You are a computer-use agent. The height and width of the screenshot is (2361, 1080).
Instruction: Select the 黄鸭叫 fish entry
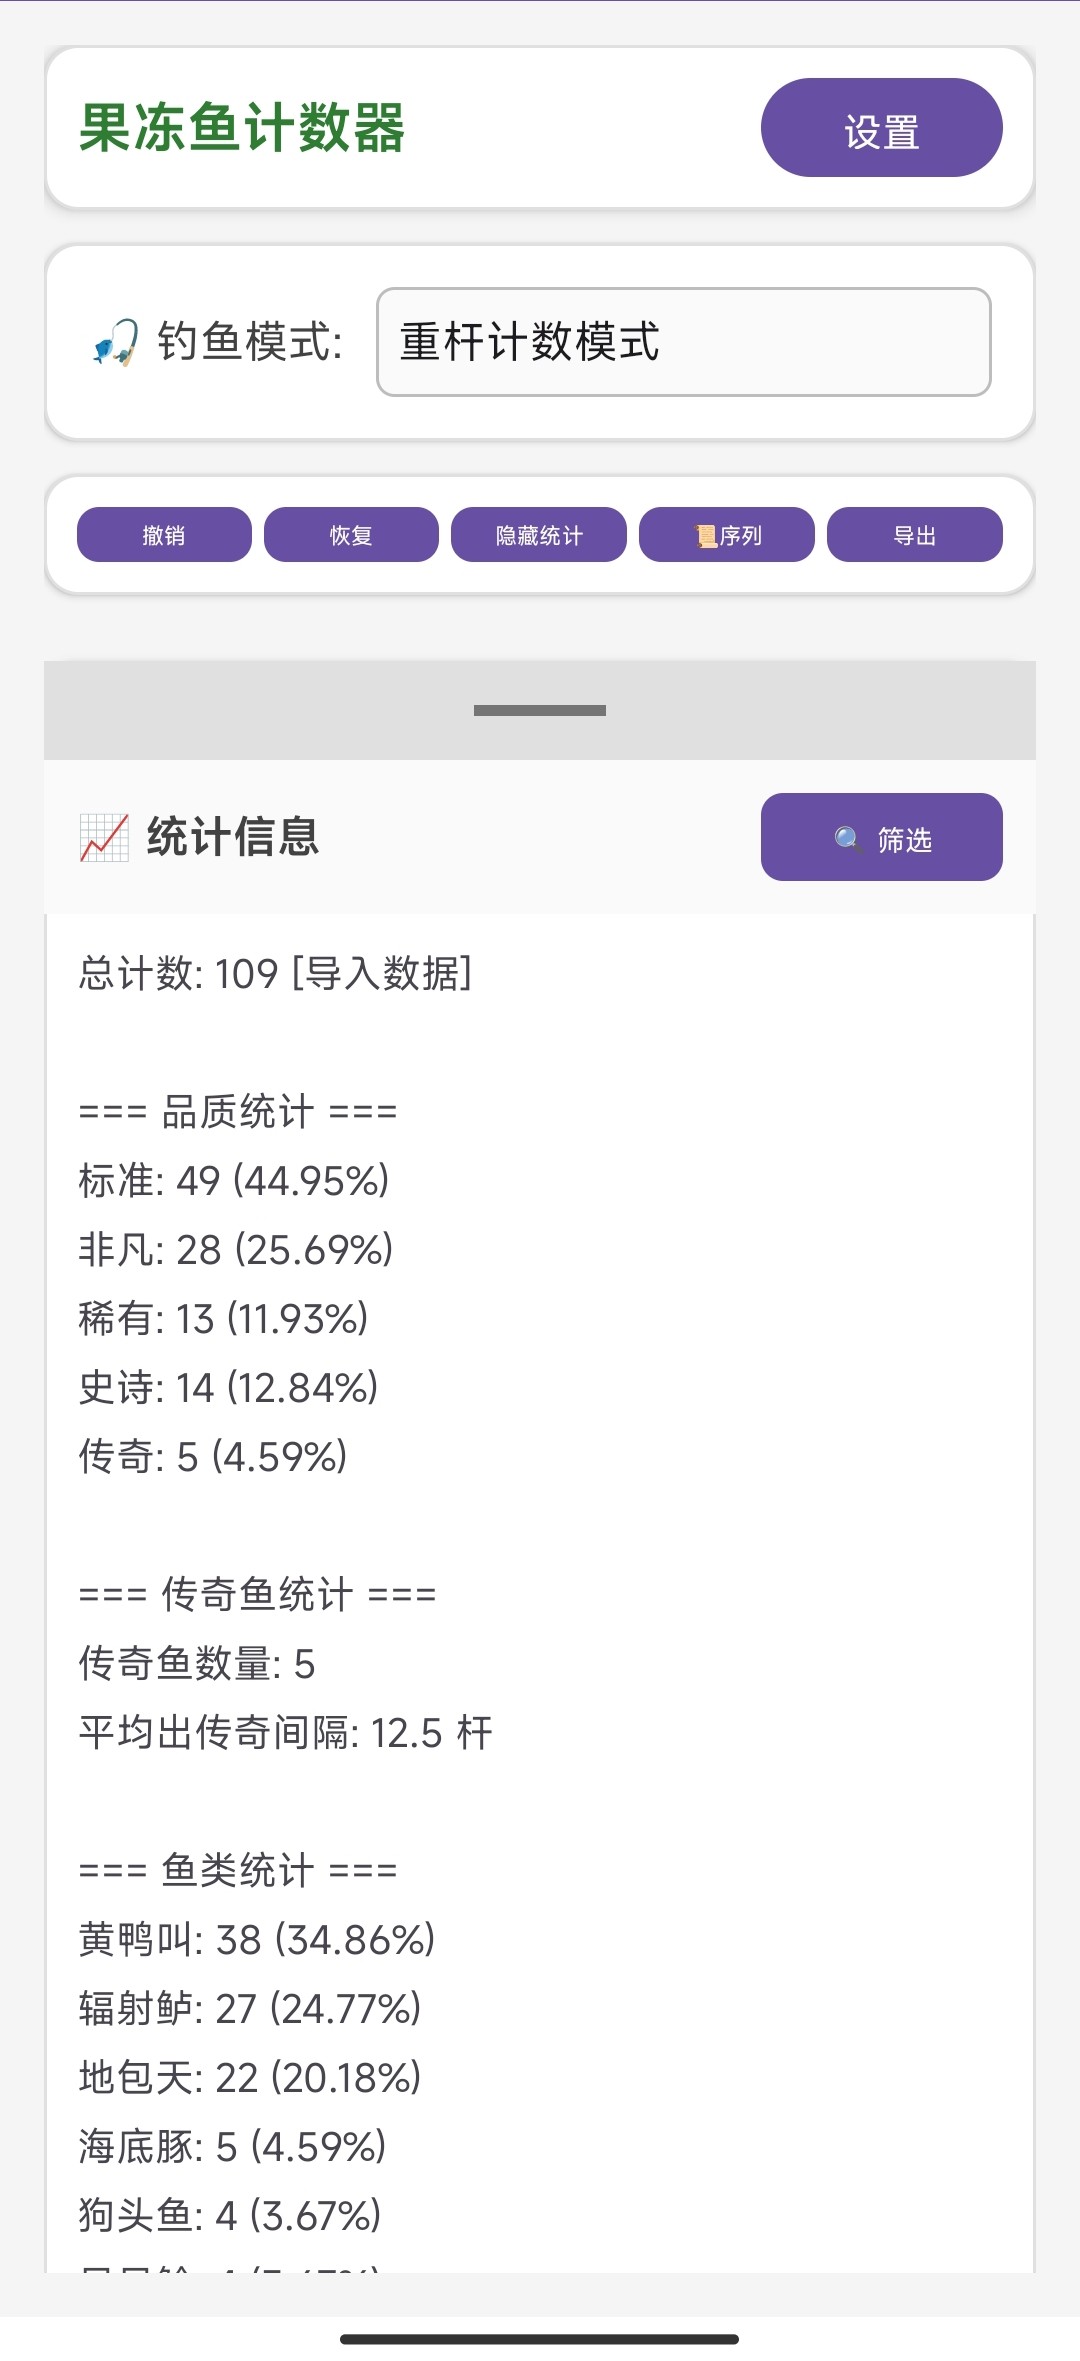[256, 1940]
